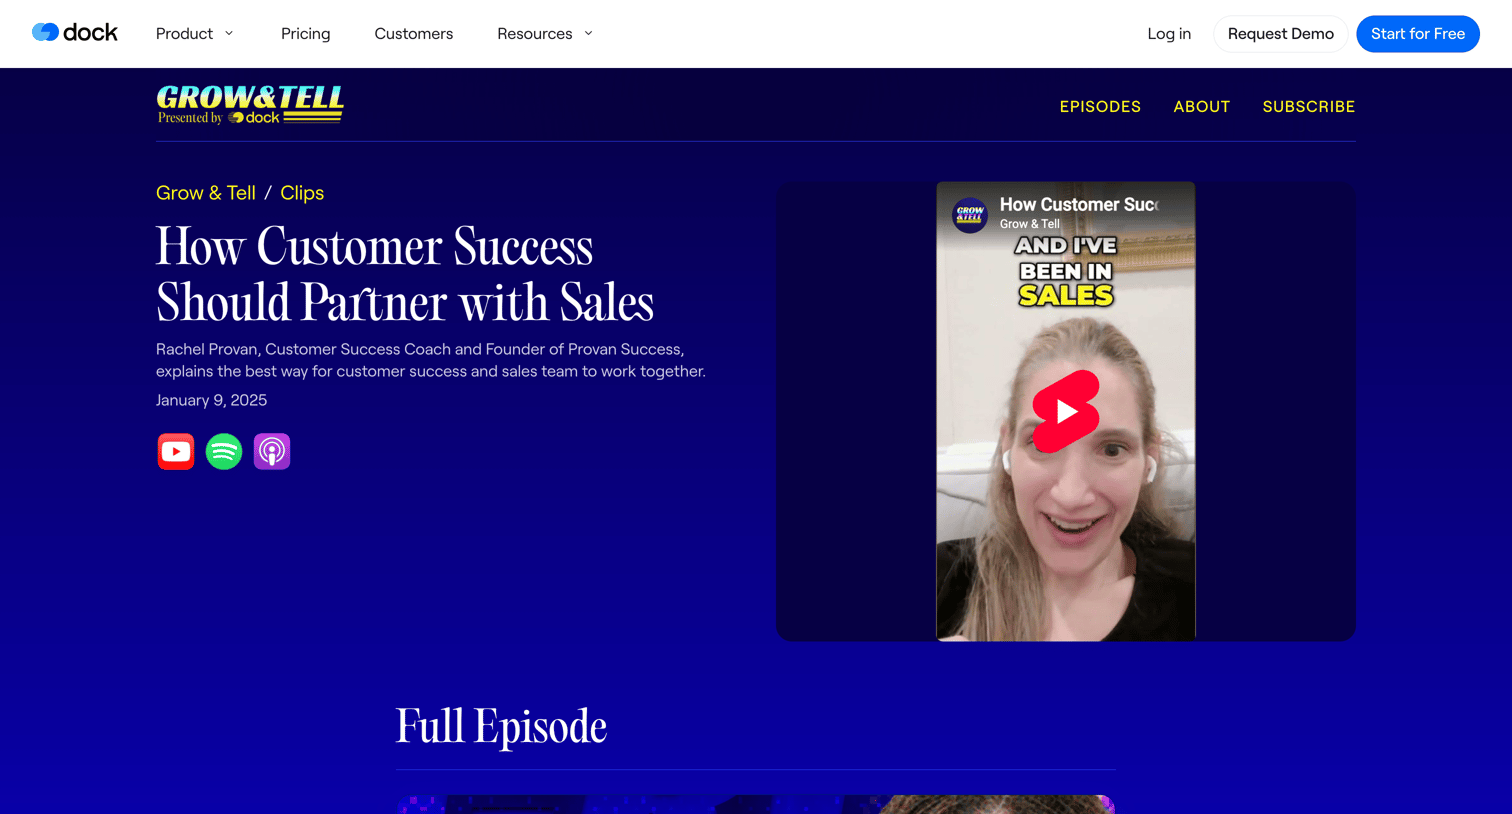Click the Full Episode video thumbnail
1512x814 pixels.
[x=756, y=804]
